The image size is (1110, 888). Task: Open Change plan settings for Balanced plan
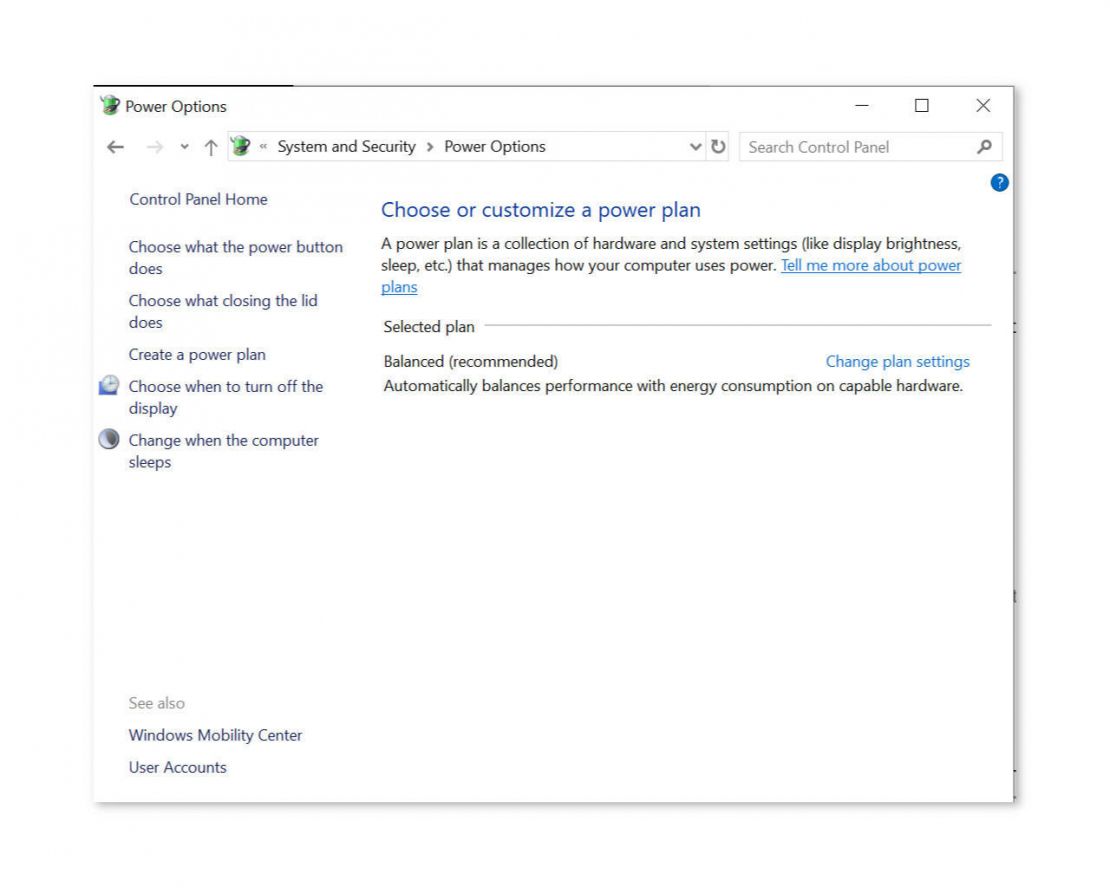tap(896, 361)
